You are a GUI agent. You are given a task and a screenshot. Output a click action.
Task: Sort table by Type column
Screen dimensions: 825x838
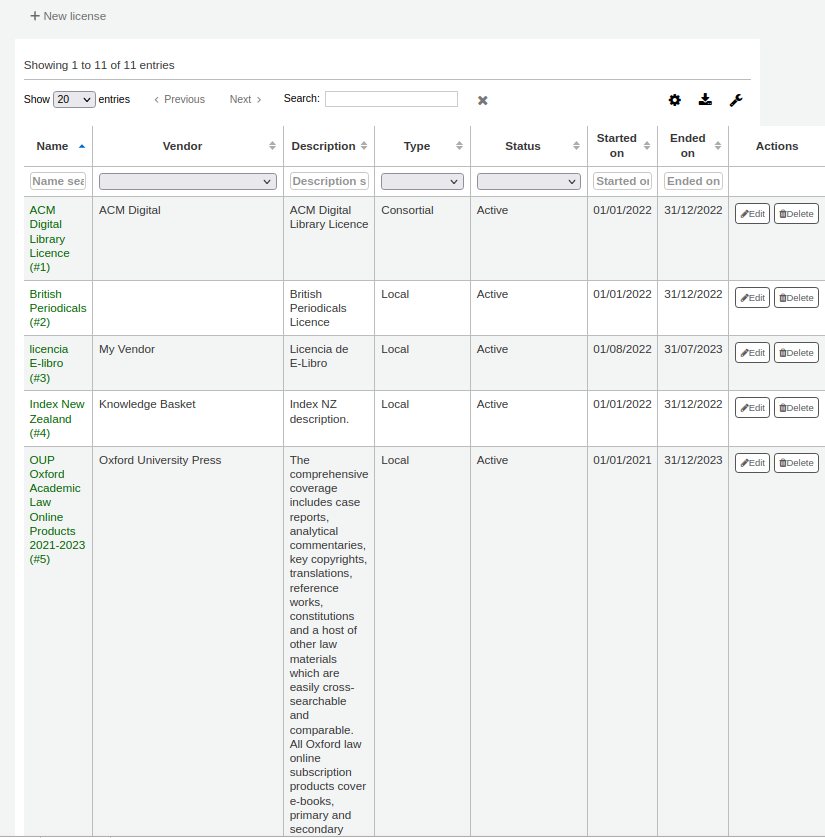(422, 146)
